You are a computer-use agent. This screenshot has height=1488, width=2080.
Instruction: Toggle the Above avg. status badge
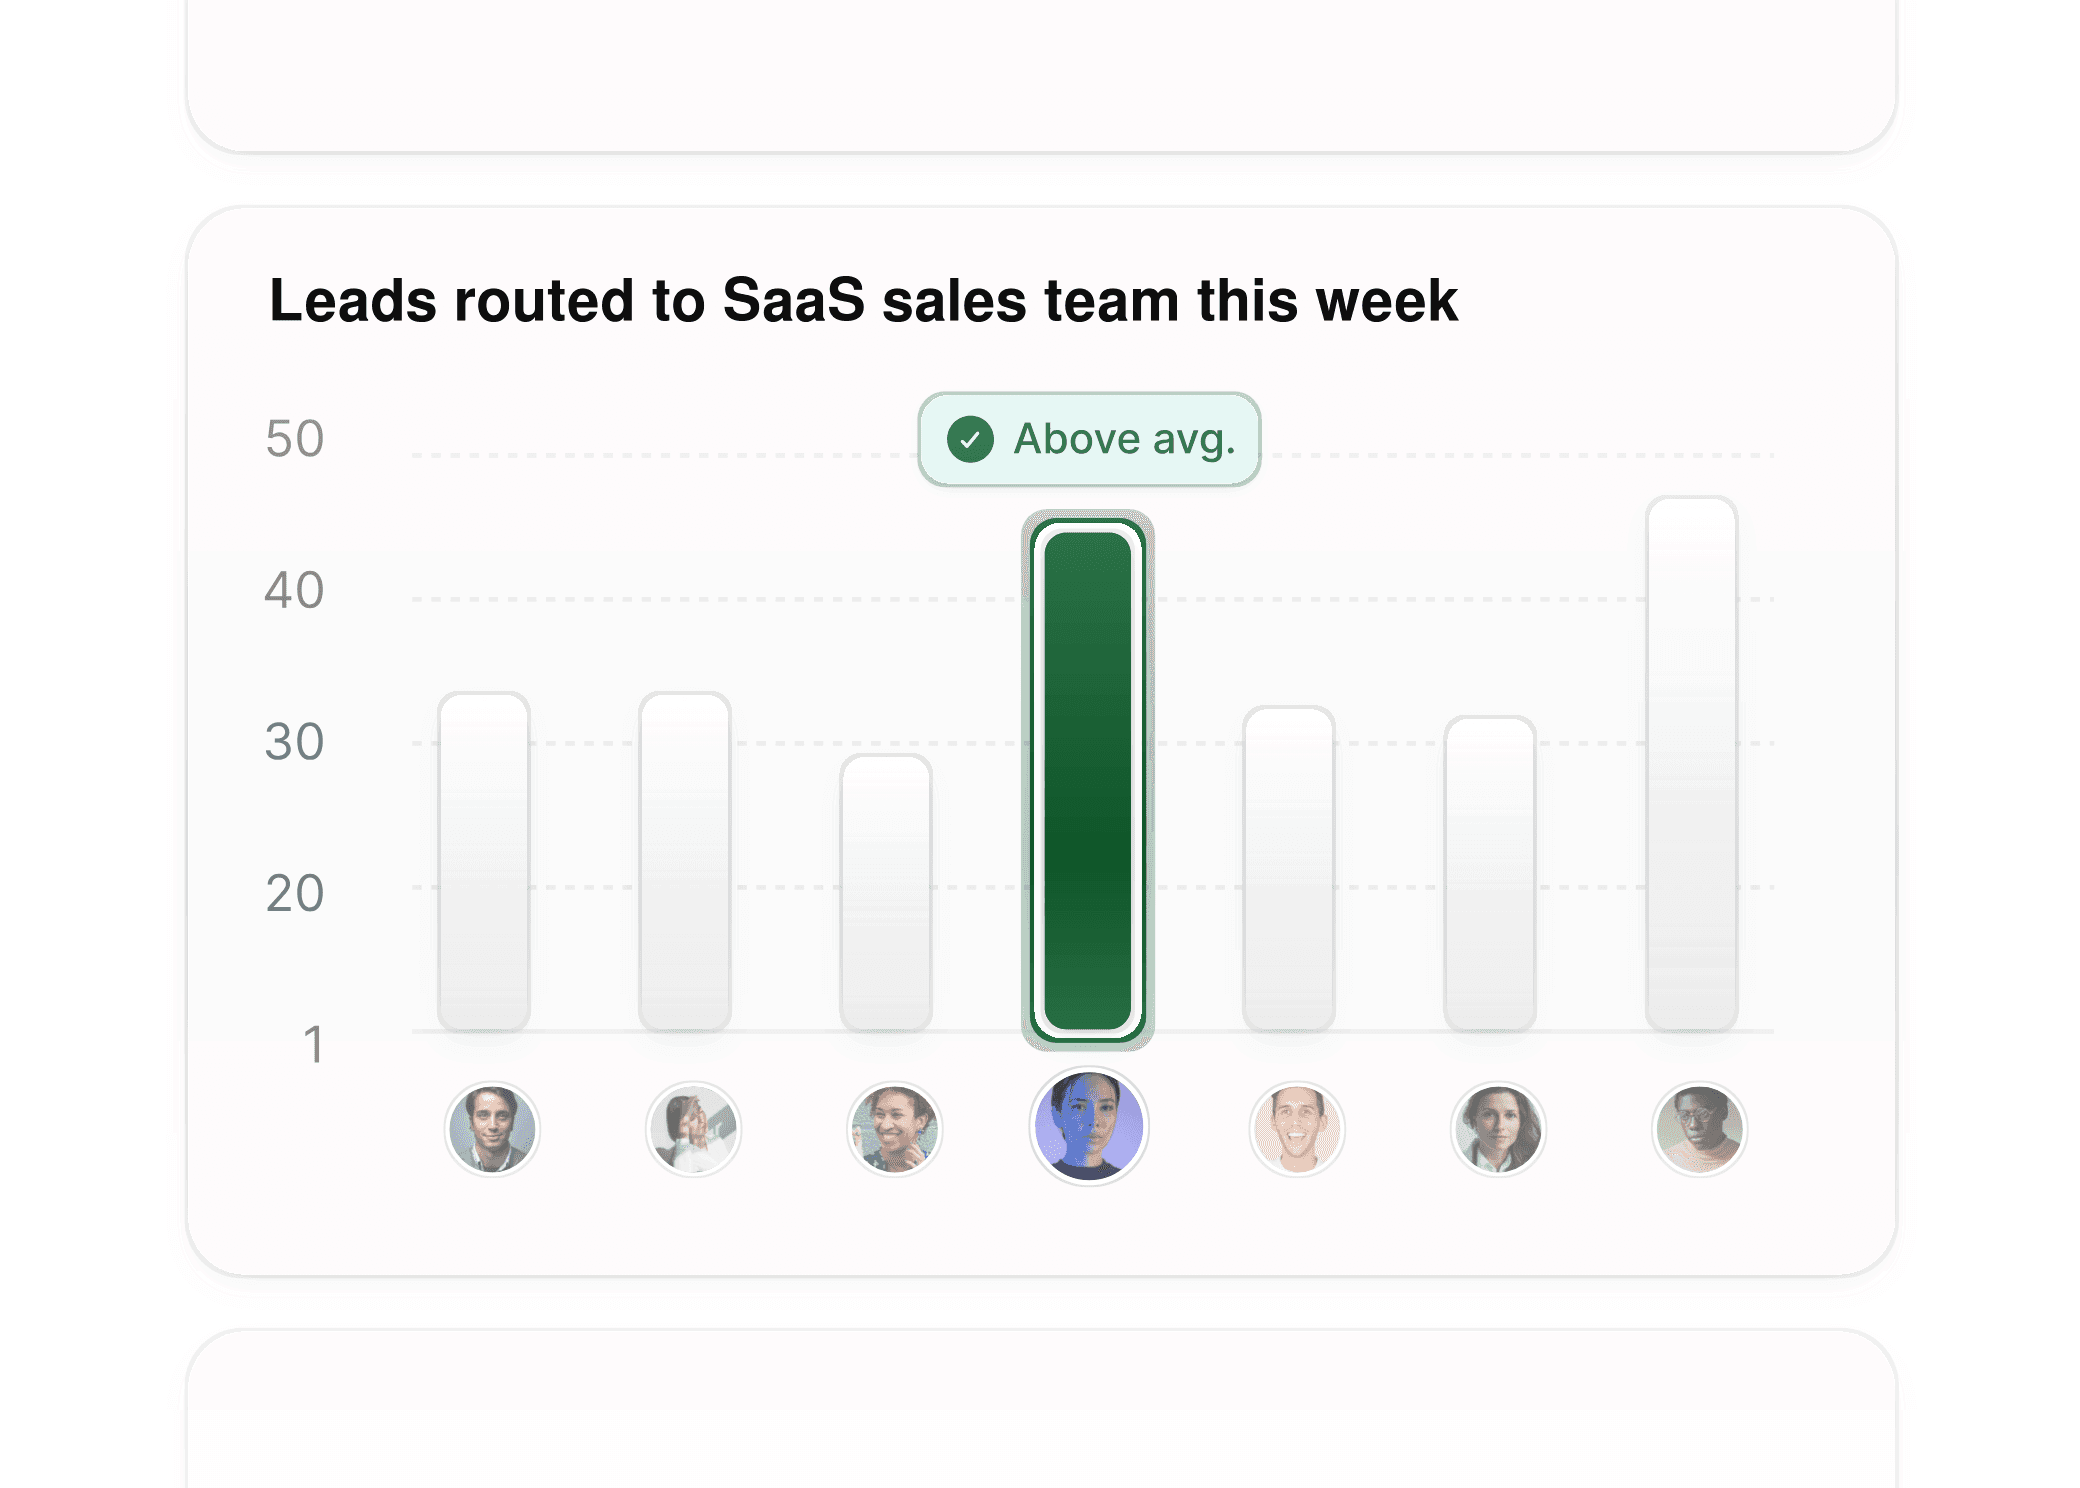coord(1088,438)
